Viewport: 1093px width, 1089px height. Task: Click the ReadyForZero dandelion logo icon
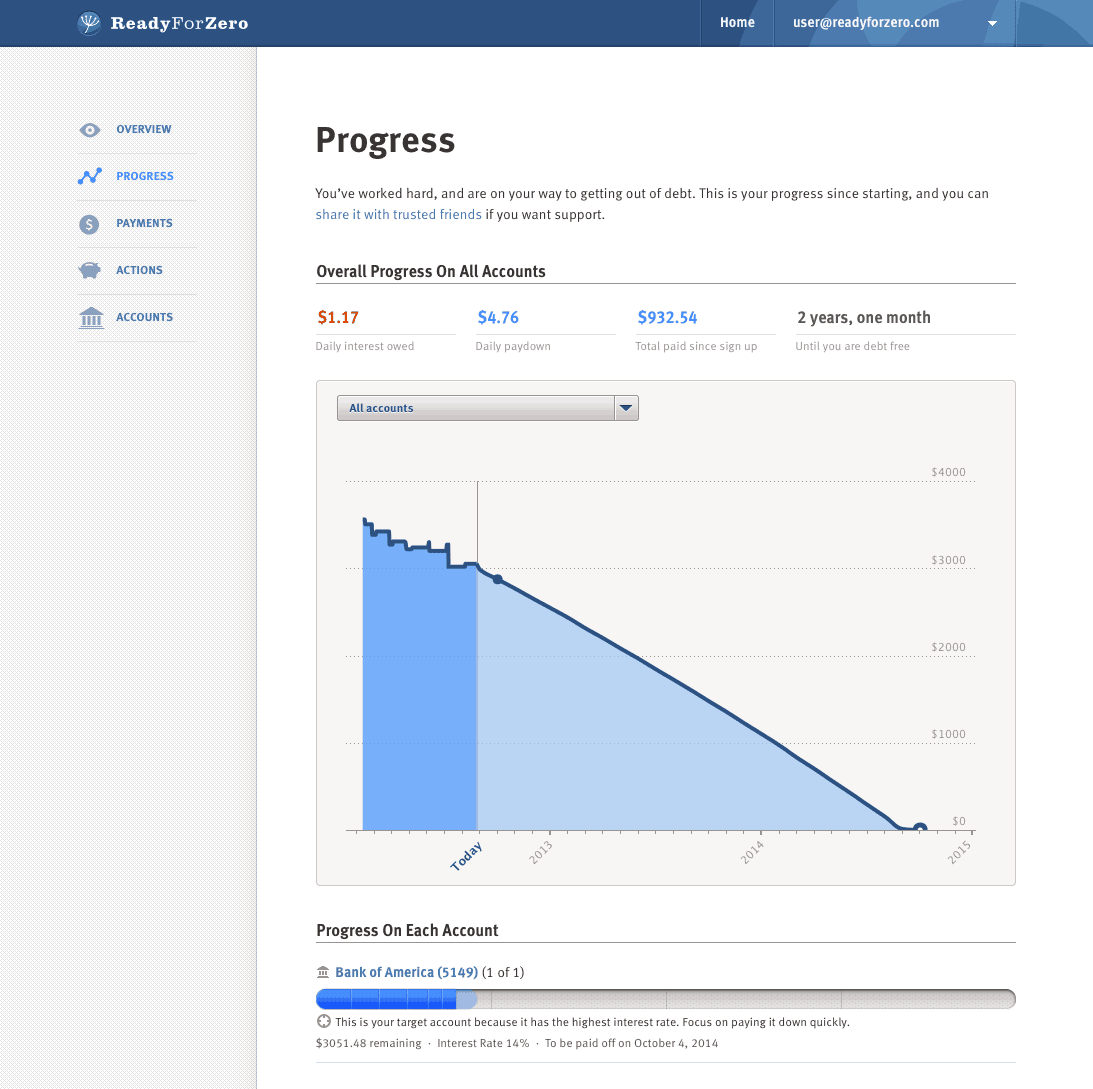[89, 23]
